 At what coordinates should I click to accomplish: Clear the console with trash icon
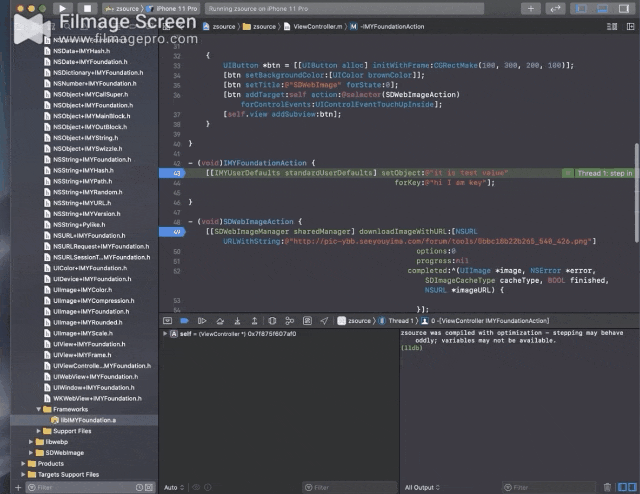coord(607,487)
